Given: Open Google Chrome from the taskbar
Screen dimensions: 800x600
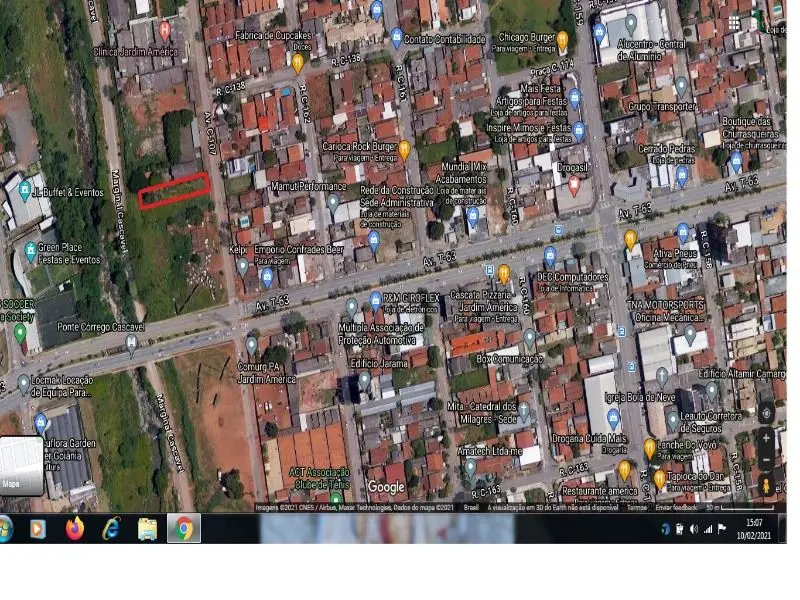Looking at the screenshot, I should tap(184, 530).
